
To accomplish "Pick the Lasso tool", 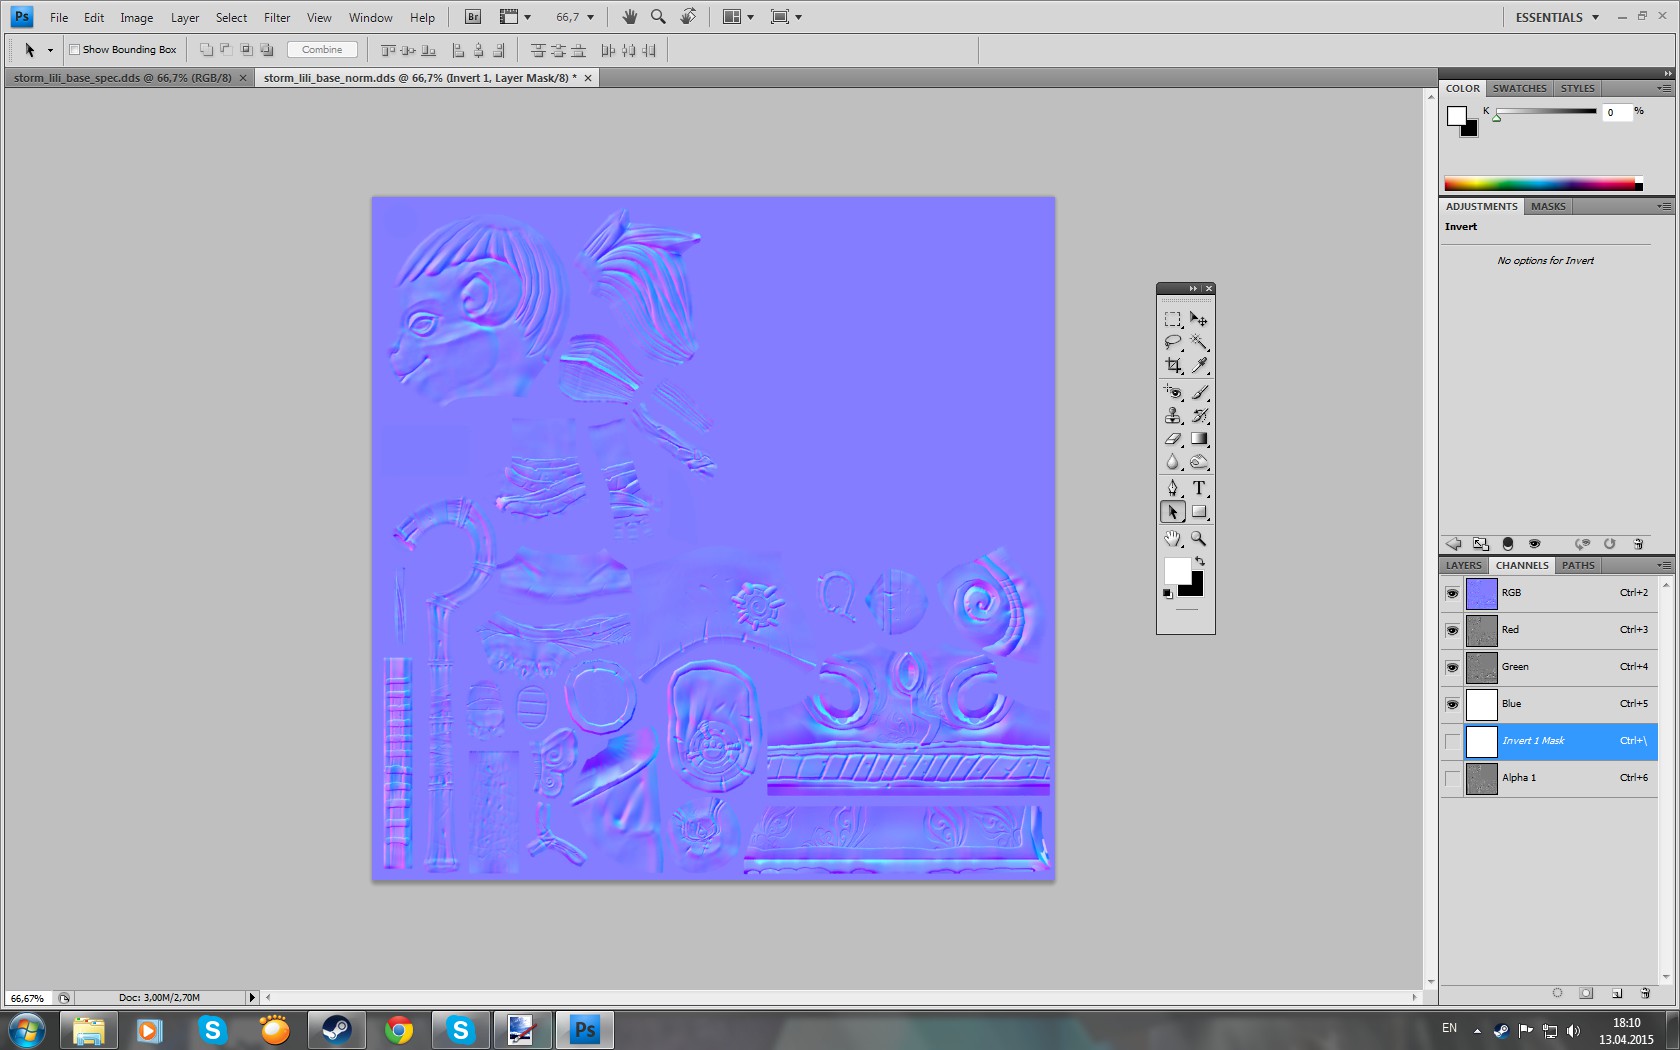I will [1173, 343].
